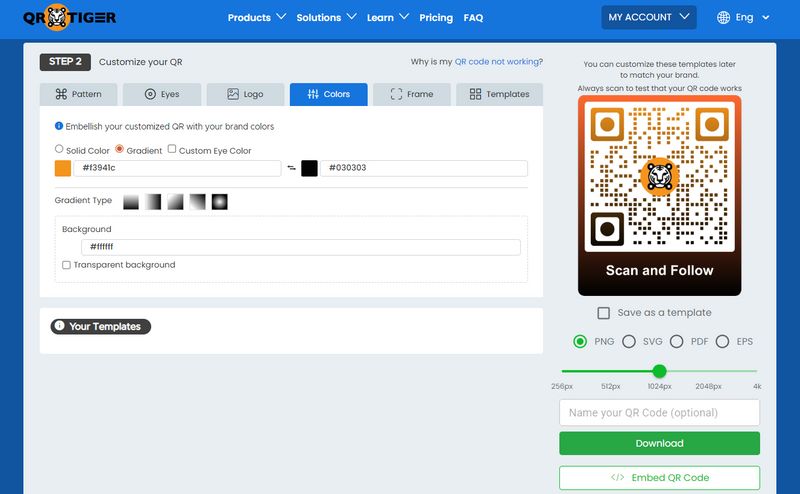Check the Transparent background checkbox
800x494 pixels.
tap(66, 265)
